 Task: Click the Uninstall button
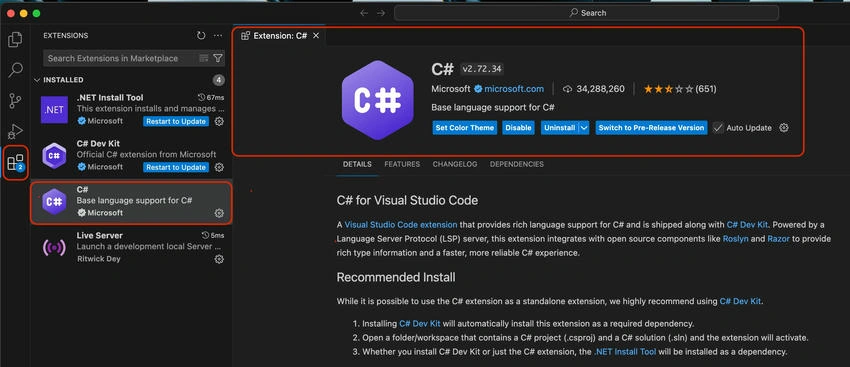[559, 128]
